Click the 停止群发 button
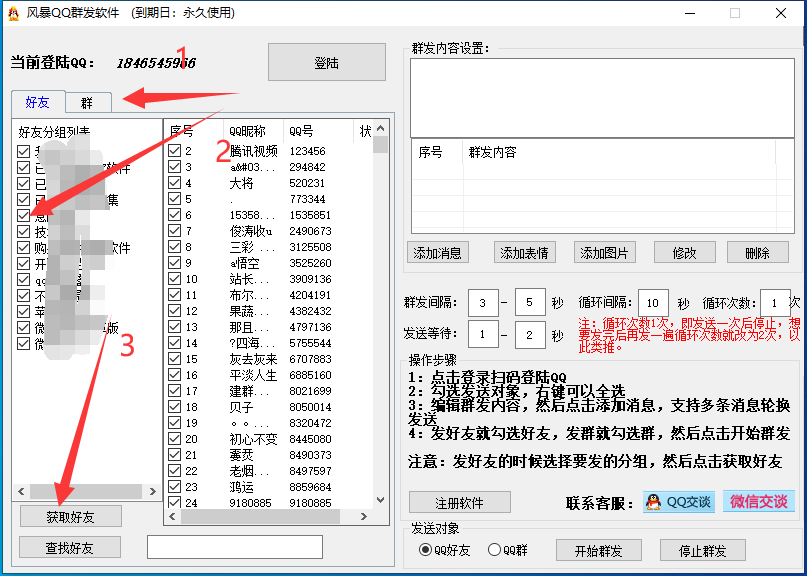 (x=703, y=550)
